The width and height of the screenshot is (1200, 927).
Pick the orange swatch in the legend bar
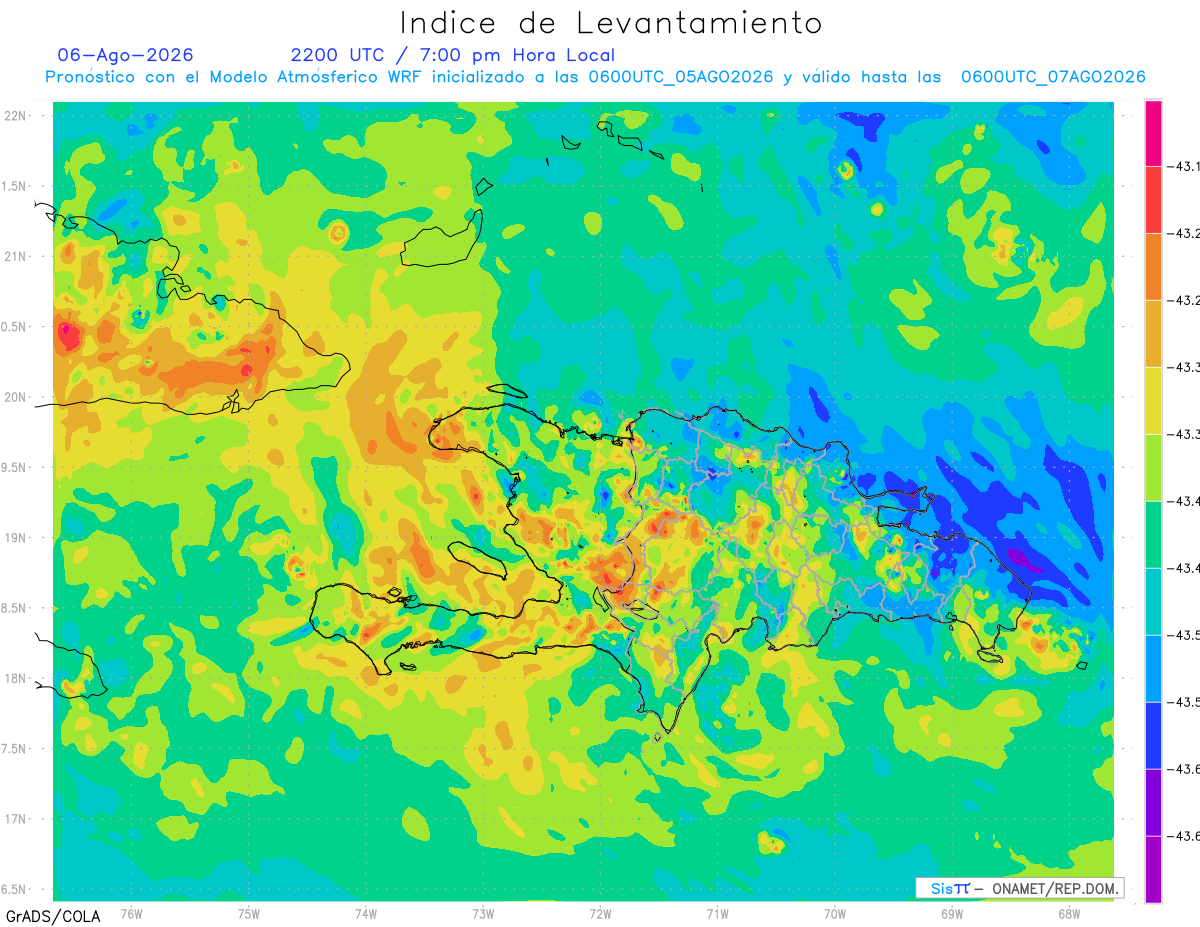(1153, 266)
